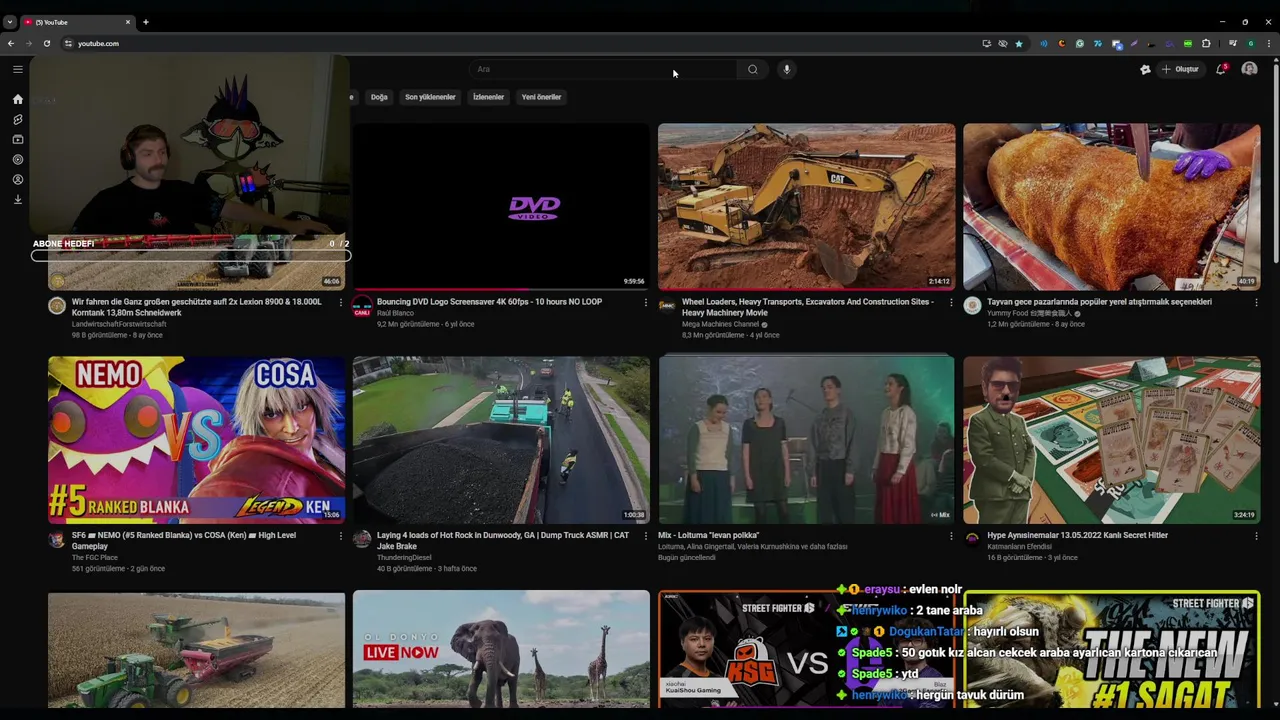Open Laying 4 loads of Hot Rock title
Screen dimensions: 1280x720
(x=503, y=540)
